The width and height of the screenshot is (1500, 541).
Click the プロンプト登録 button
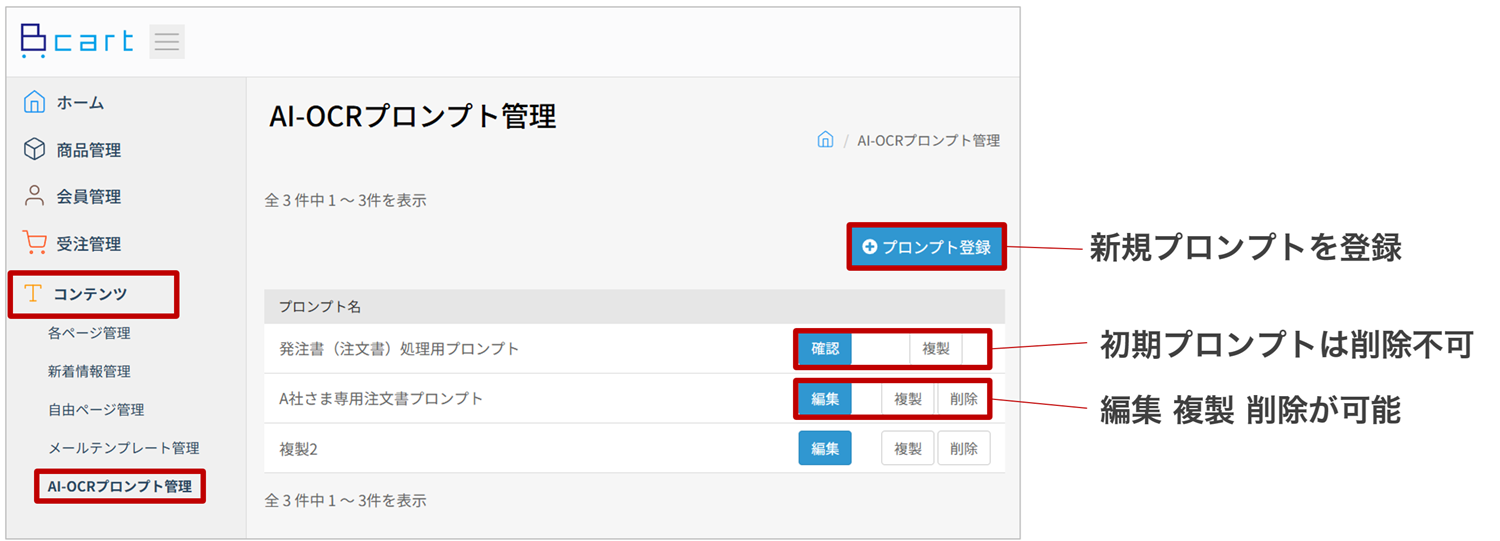[x=927, y=247]
